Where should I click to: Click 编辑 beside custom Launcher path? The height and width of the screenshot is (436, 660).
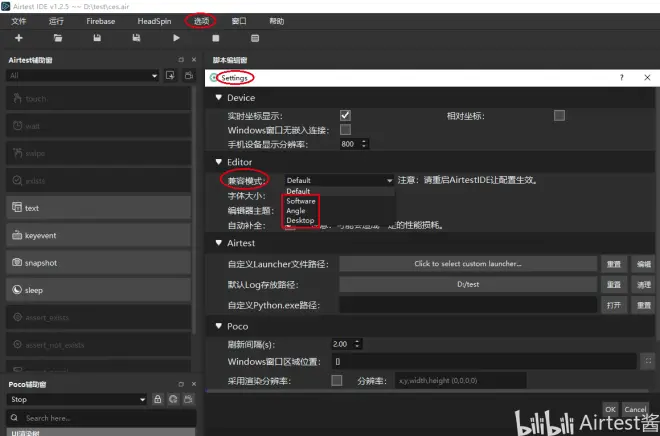point(643,264)
